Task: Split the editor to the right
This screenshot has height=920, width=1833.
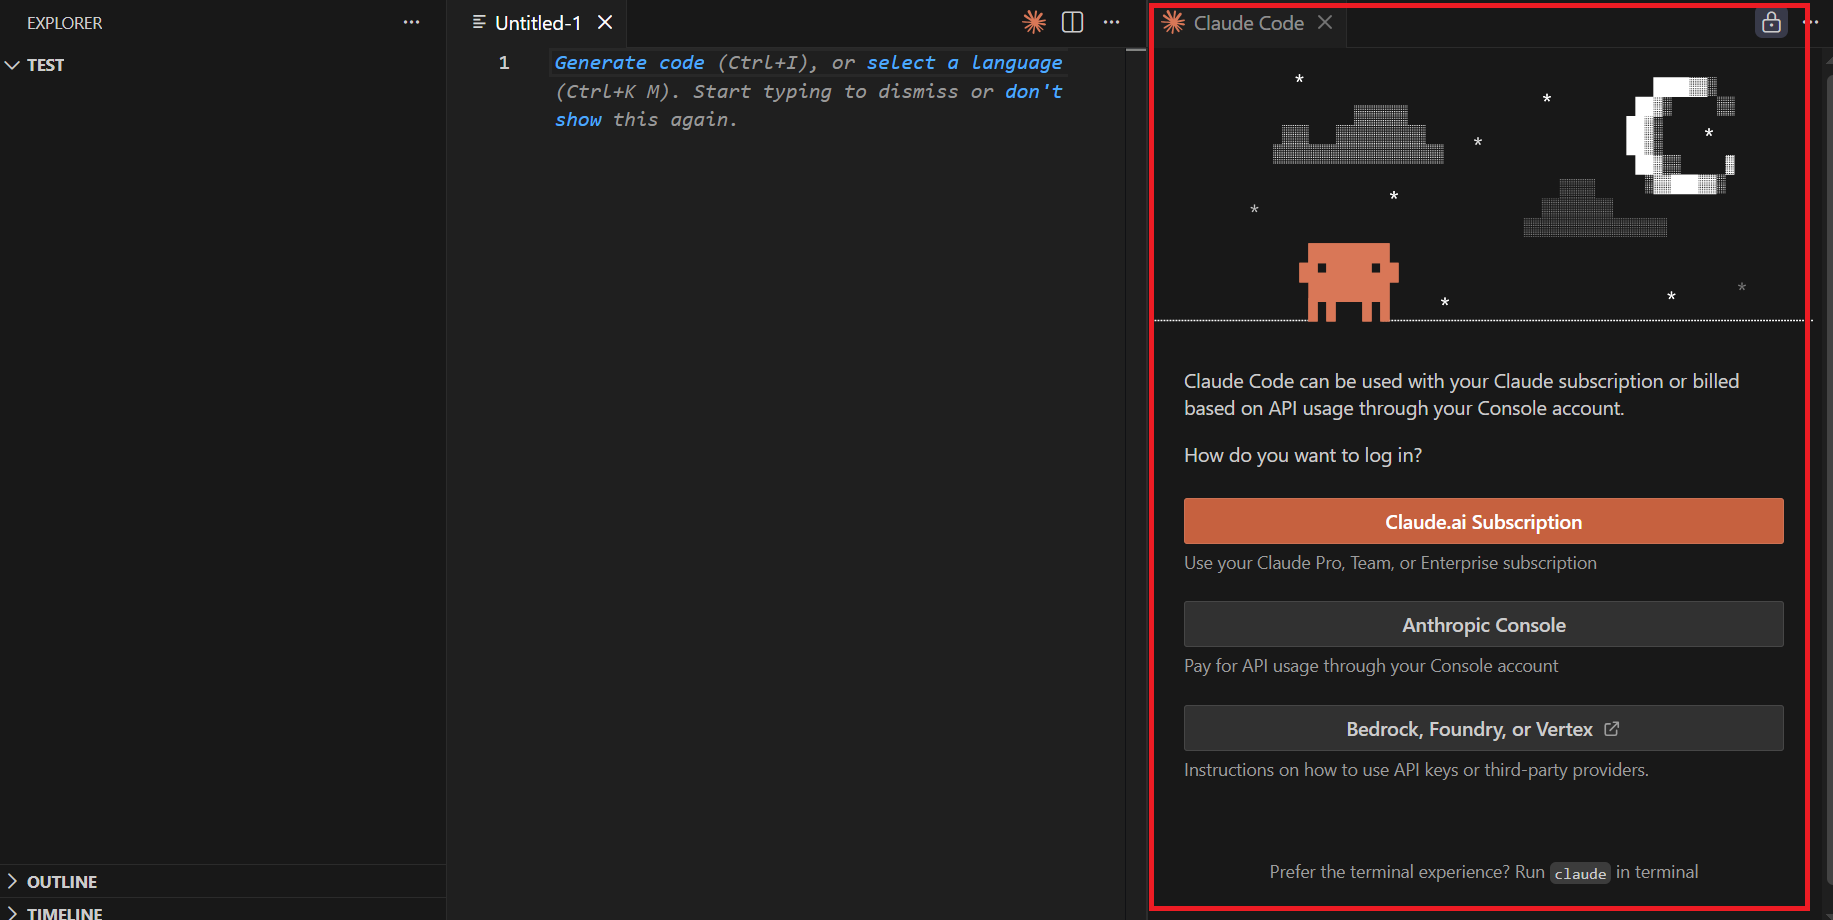Action: (1072, 22)
